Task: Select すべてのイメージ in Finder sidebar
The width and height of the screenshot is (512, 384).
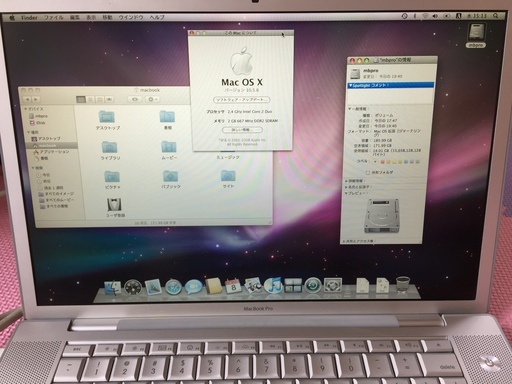Action: click(x=56, y=194)
